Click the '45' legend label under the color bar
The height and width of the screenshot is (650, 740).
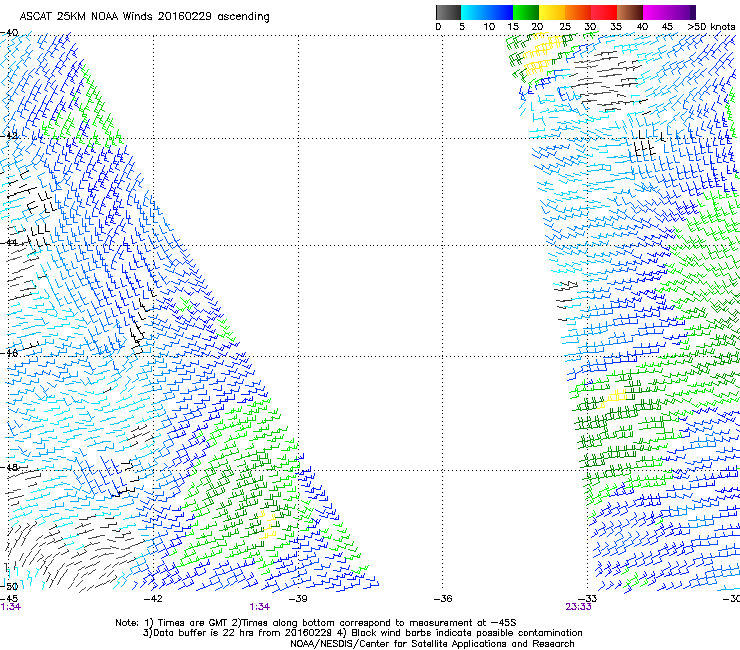tap(667, 27)
